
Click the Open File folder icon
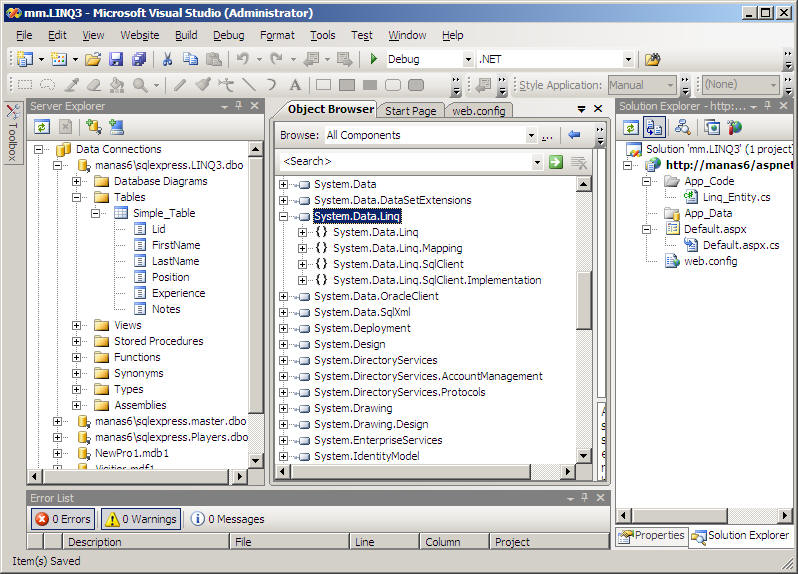tap(93, 60)
